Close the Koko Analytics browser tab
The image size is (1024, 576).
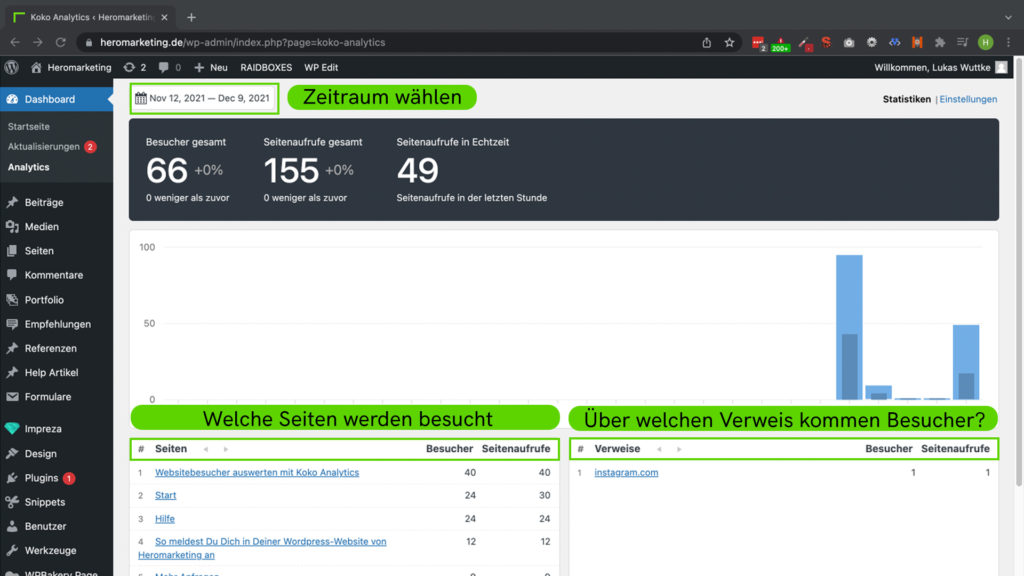165,18
